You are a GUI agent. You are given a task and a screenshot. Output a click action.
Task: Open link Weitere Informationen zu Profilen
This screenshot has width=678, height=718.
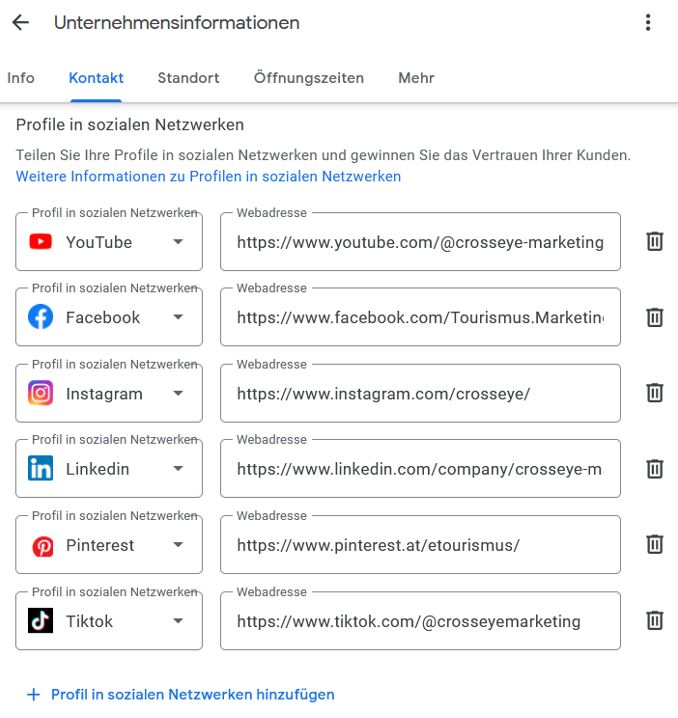[x=208, y=176]
